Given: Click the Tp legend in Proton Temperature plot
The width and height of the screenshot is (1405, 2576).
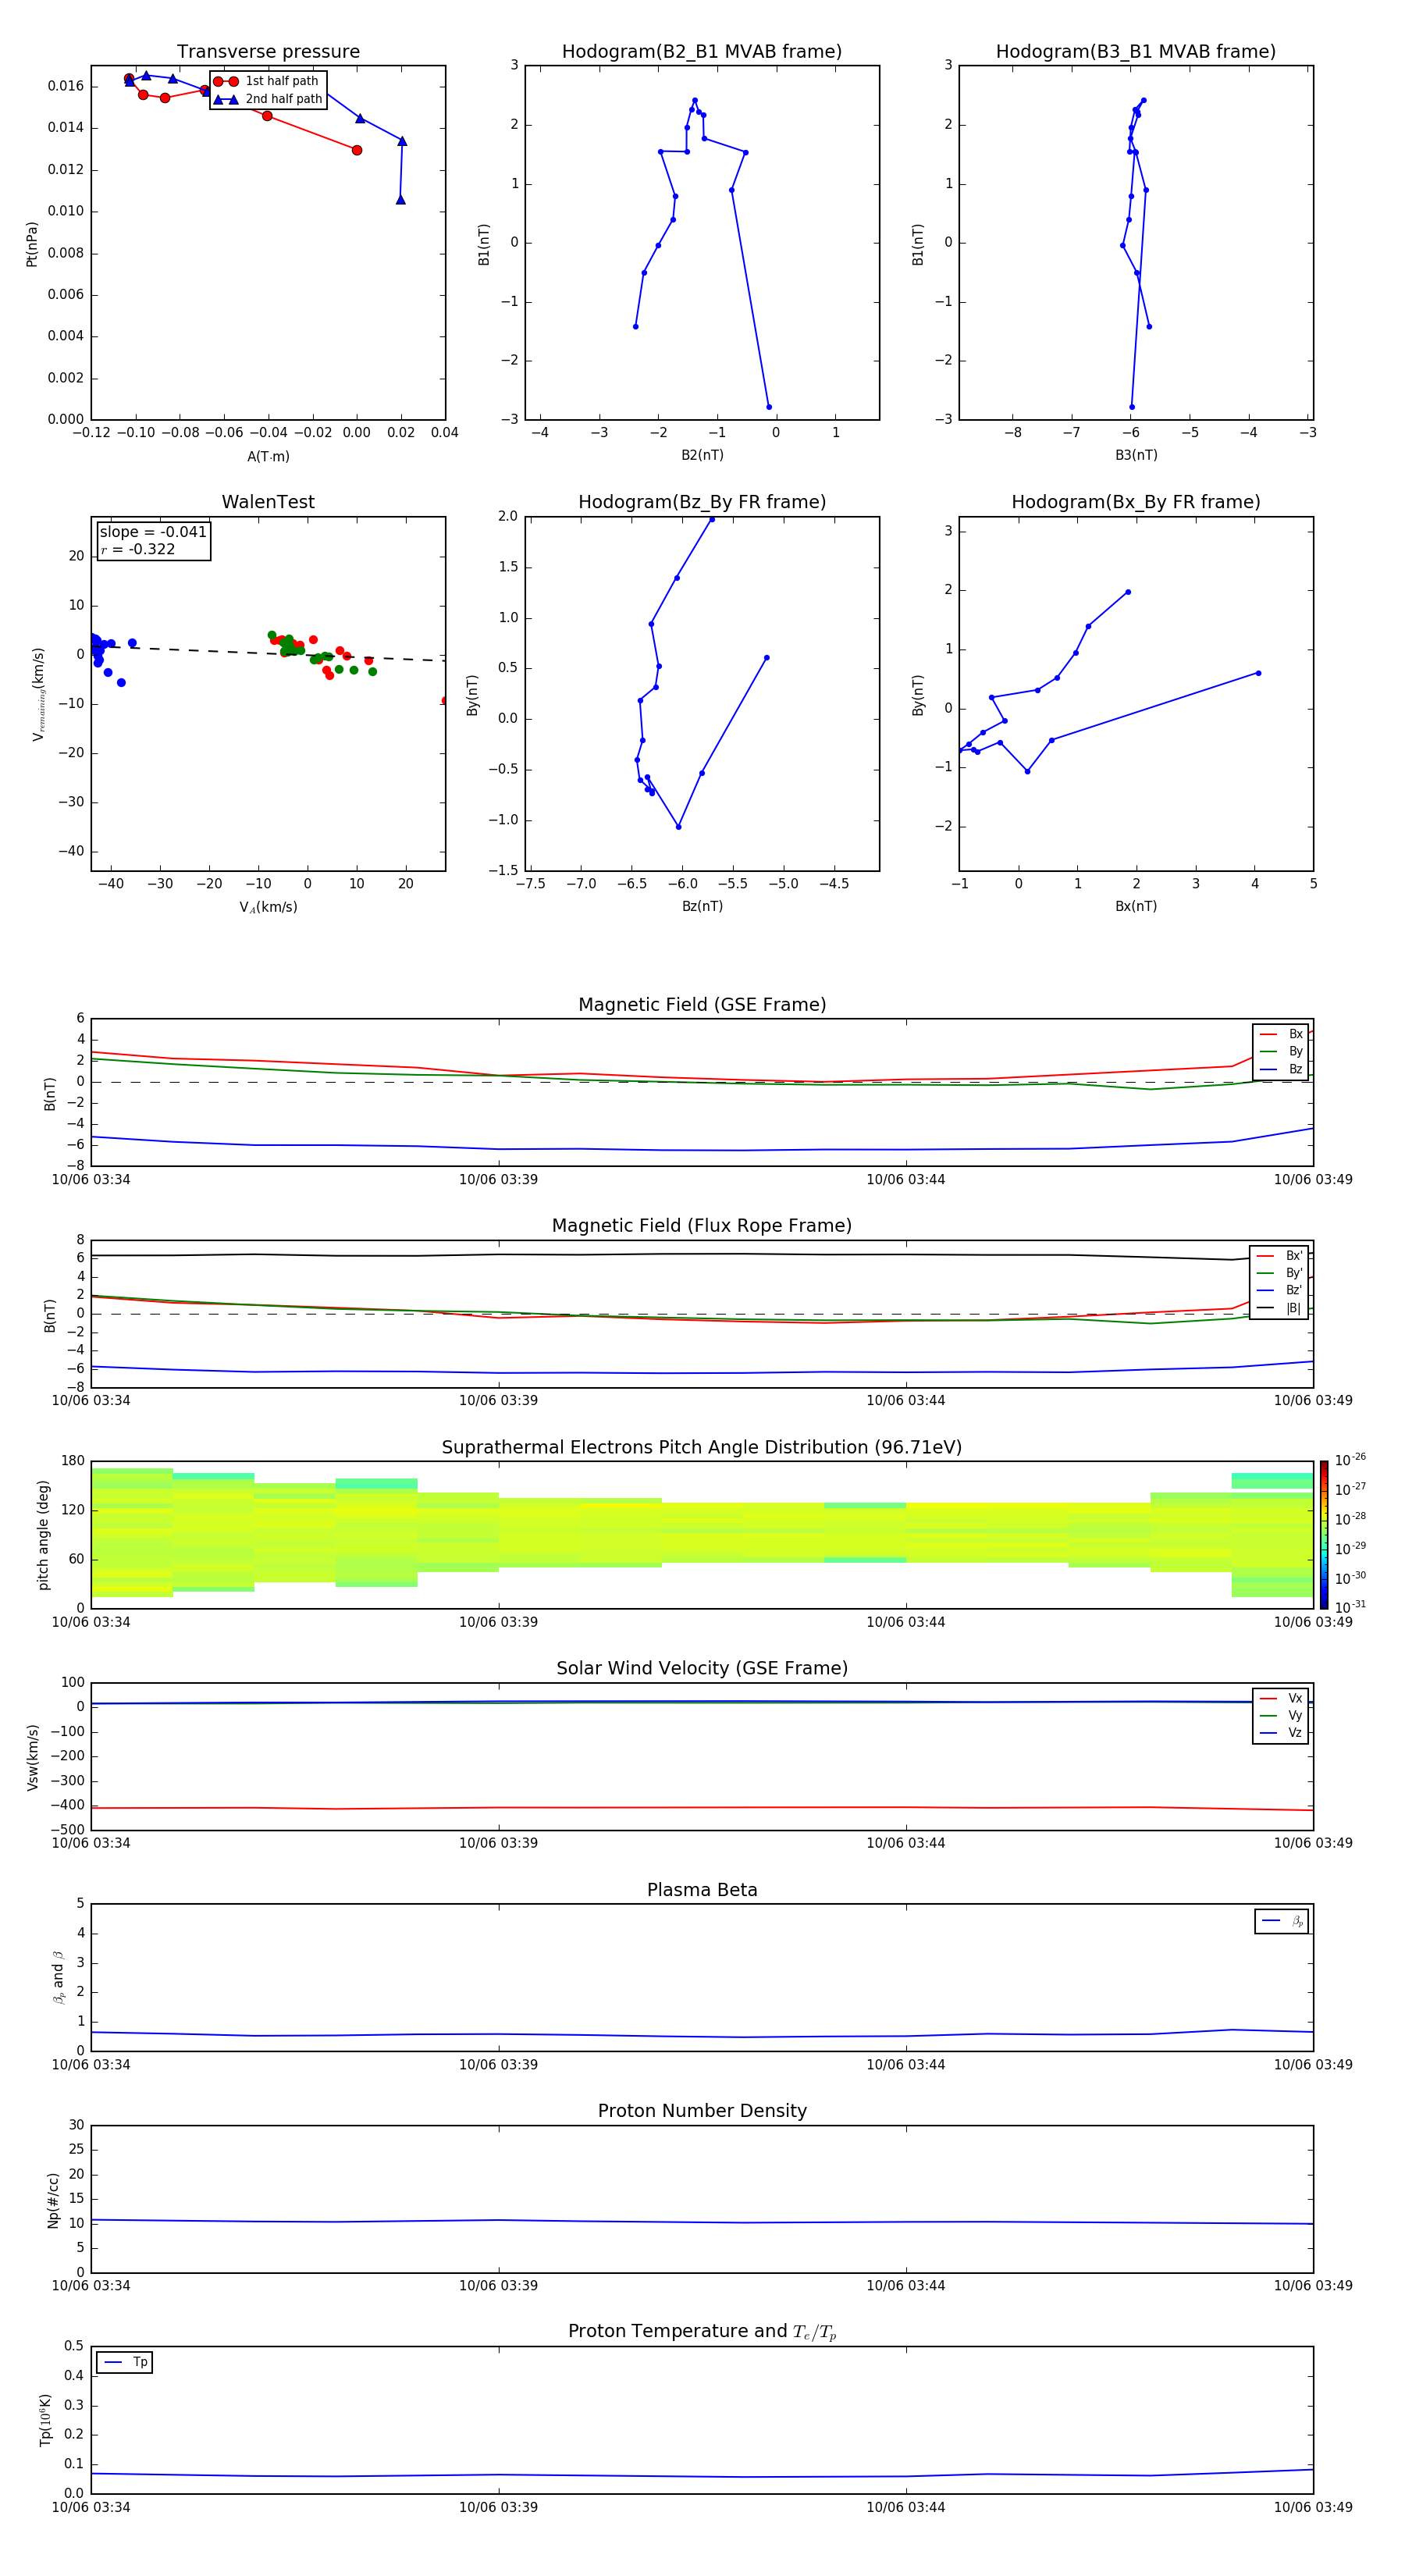Looking at the screenshot, I should tap(125, 2363).
